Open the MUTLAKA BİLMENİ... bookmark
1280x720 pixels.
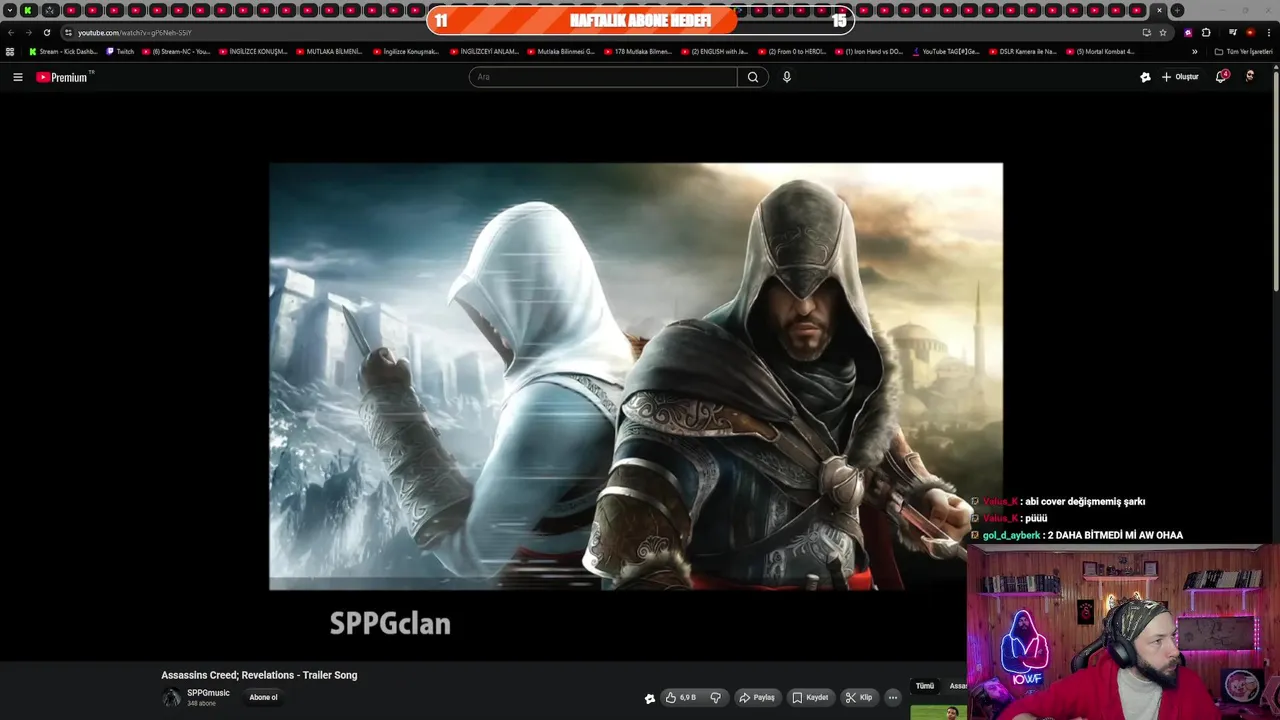[x=329, y=51]
